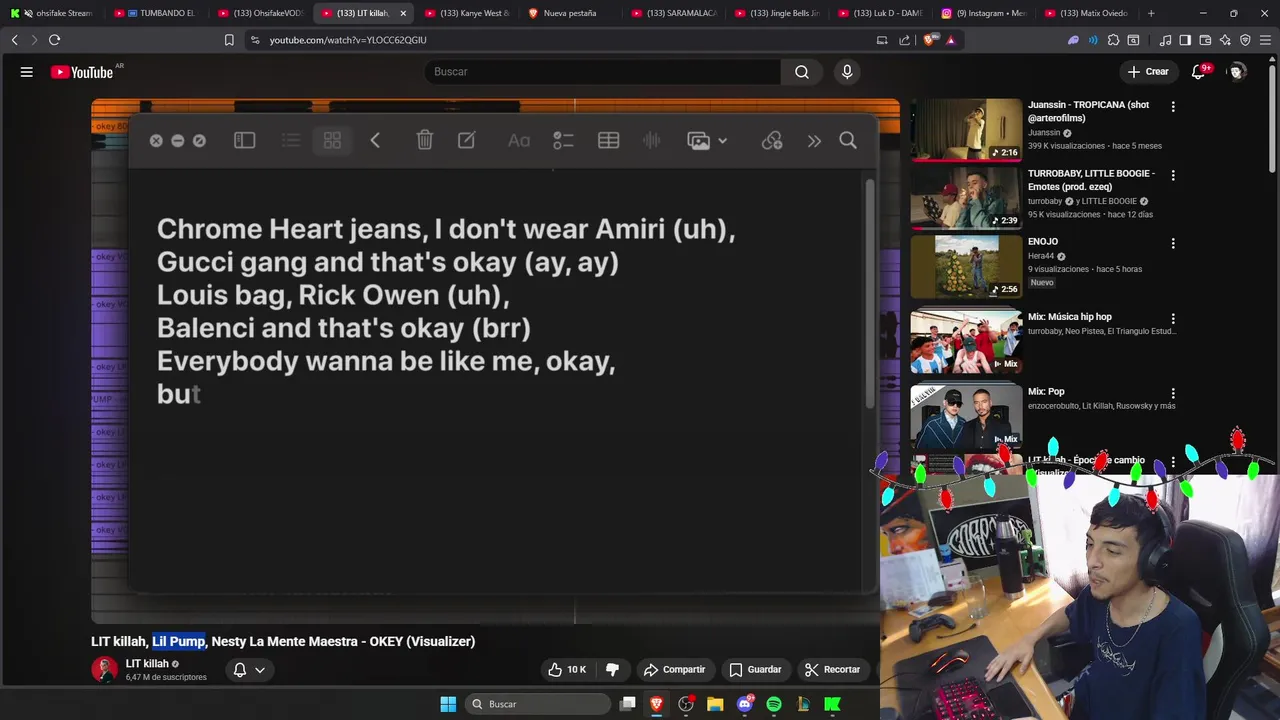Click the Notes back chevron

375,141
